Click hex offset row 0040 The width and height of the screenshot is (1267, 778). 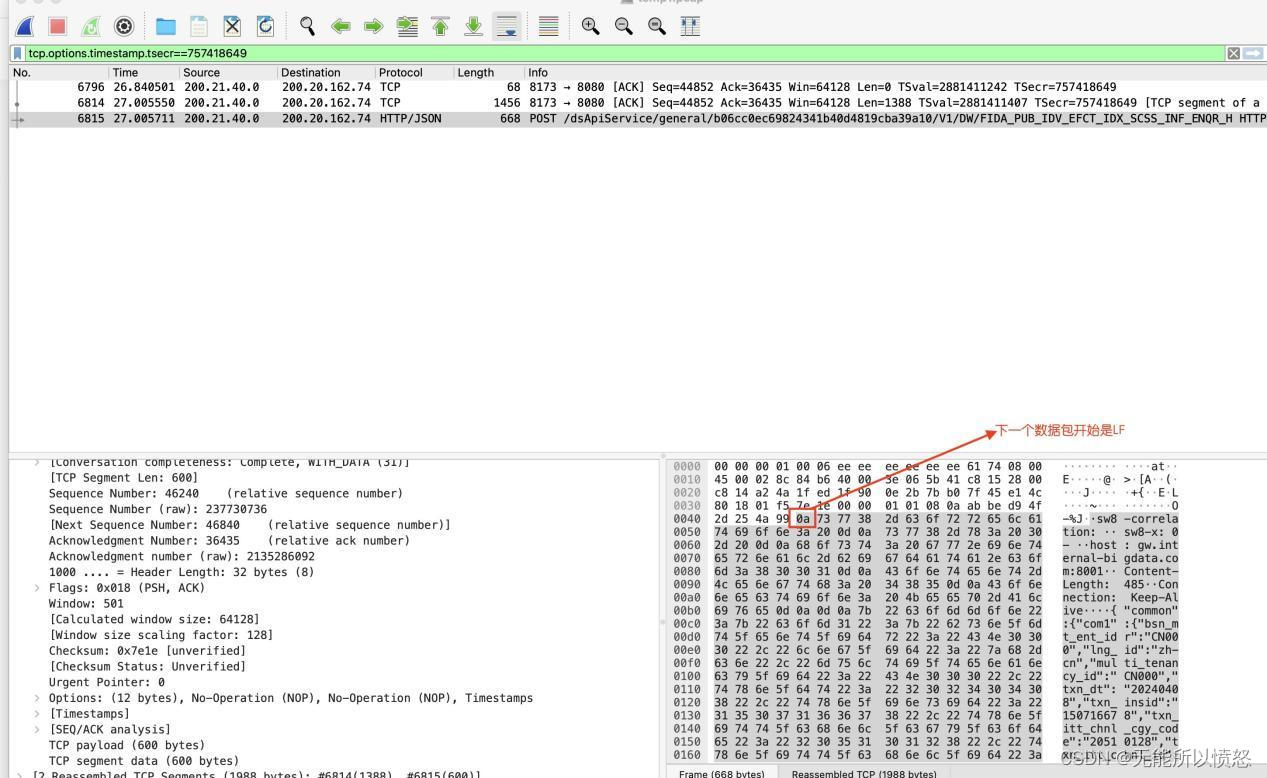click(687, 519)
